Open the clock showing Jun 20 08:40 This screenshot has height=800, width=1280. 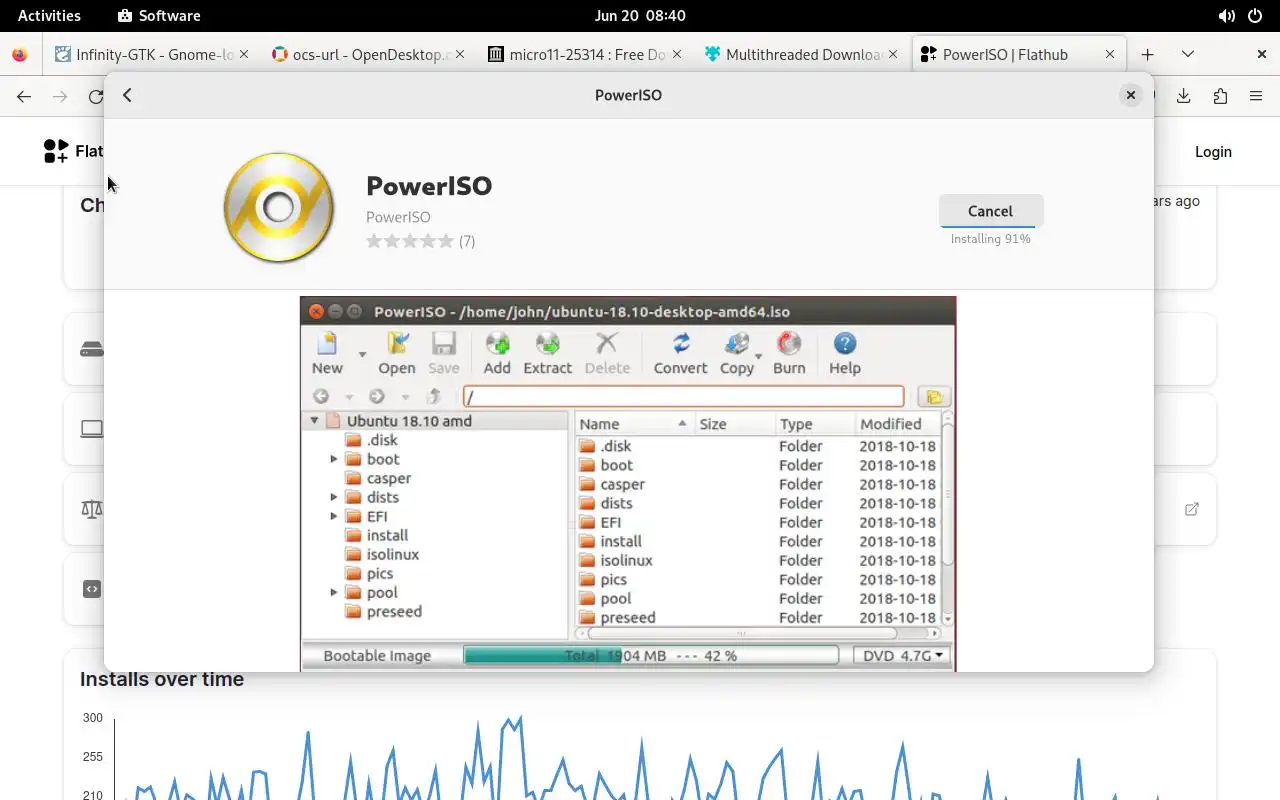[640, 16]
